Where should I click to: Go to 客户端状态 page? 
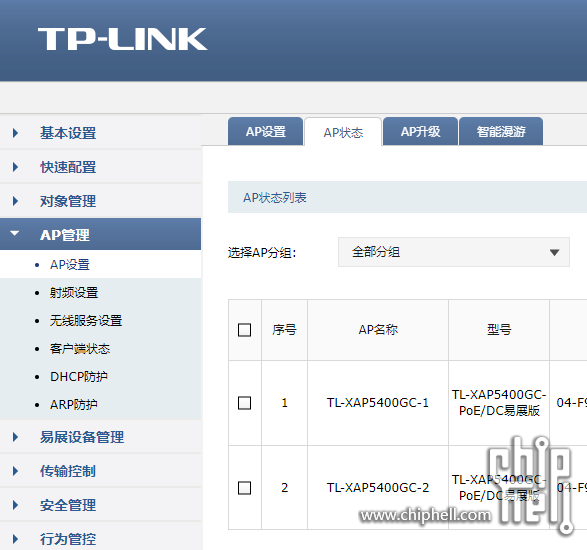point(80,349)
